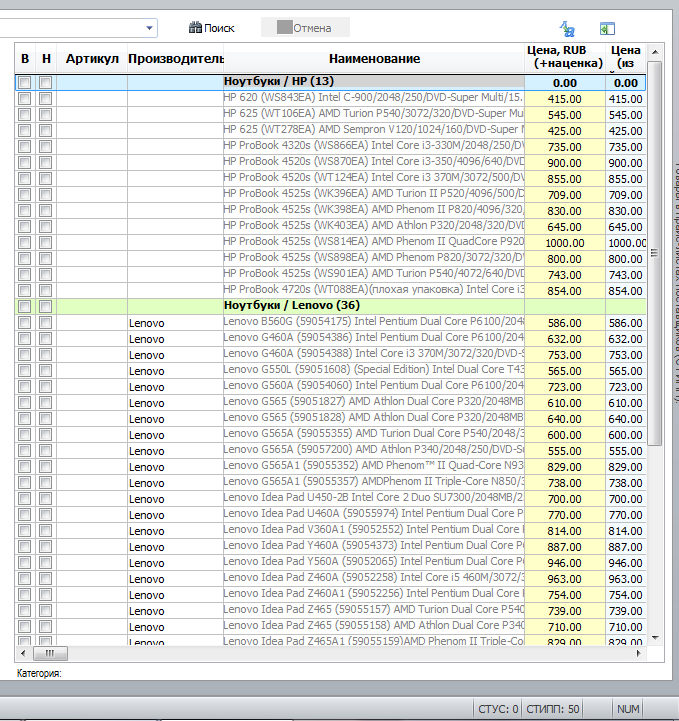Viewport: 679px width, 721px height.
Task: Click the Lenovo manufacturer cell for G560A row
Action: [x=175, y=387]
